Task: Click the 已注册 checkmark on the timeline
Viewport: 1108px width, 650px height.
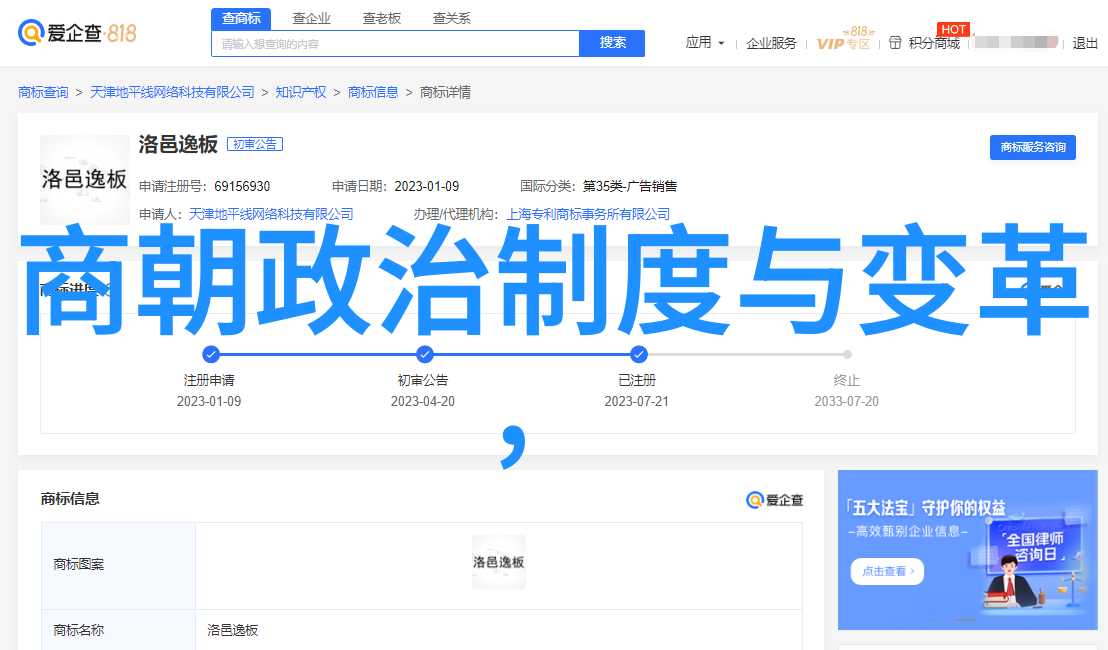Action: pos(638,354)
